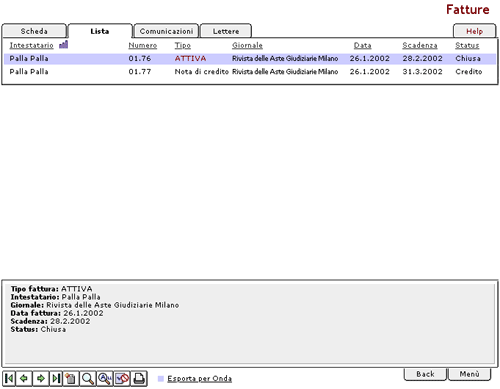
Task: Click the Menù button
Action: 469,374
